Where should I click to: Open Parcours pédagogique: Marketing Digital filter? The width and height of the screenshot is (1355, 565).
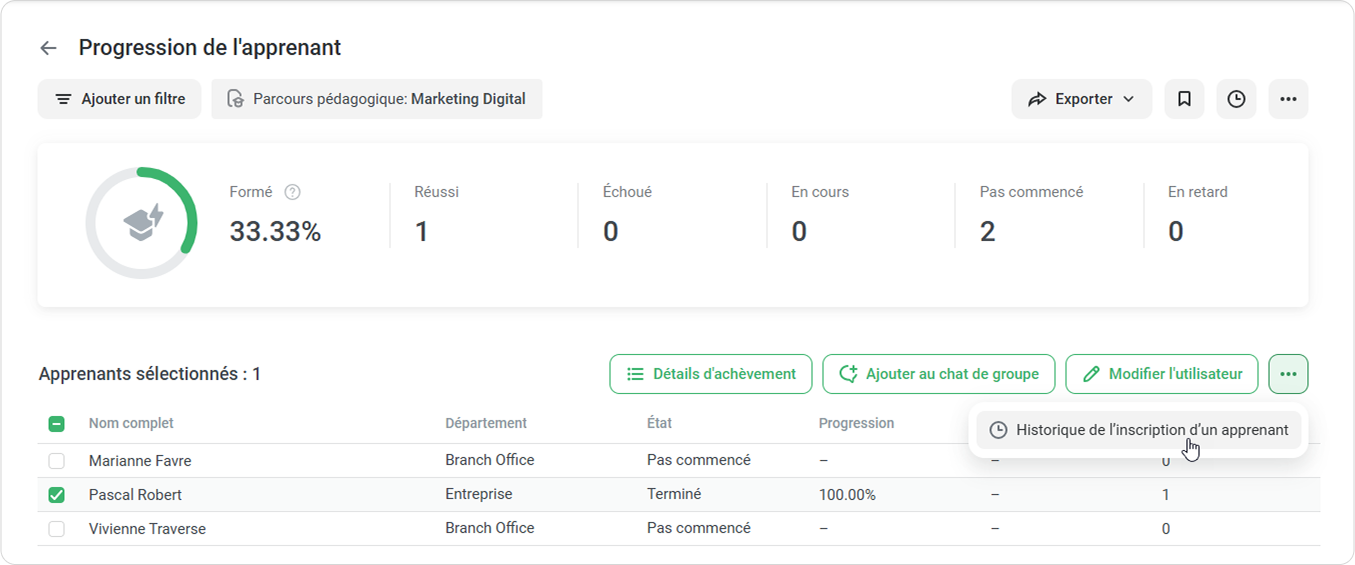tap(388, 99)
